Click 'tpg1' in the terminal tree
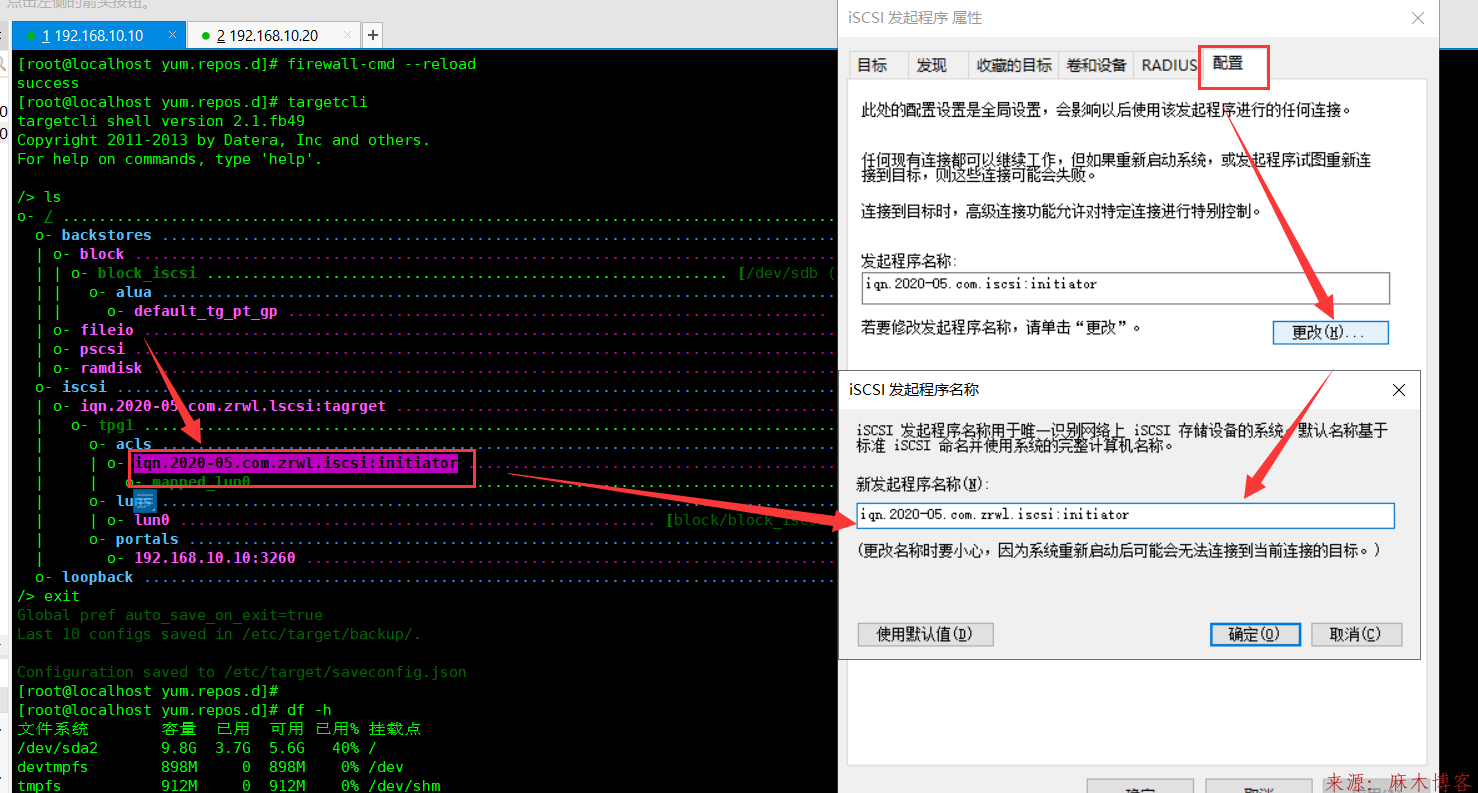1478x793 pixels. point(116,425)
